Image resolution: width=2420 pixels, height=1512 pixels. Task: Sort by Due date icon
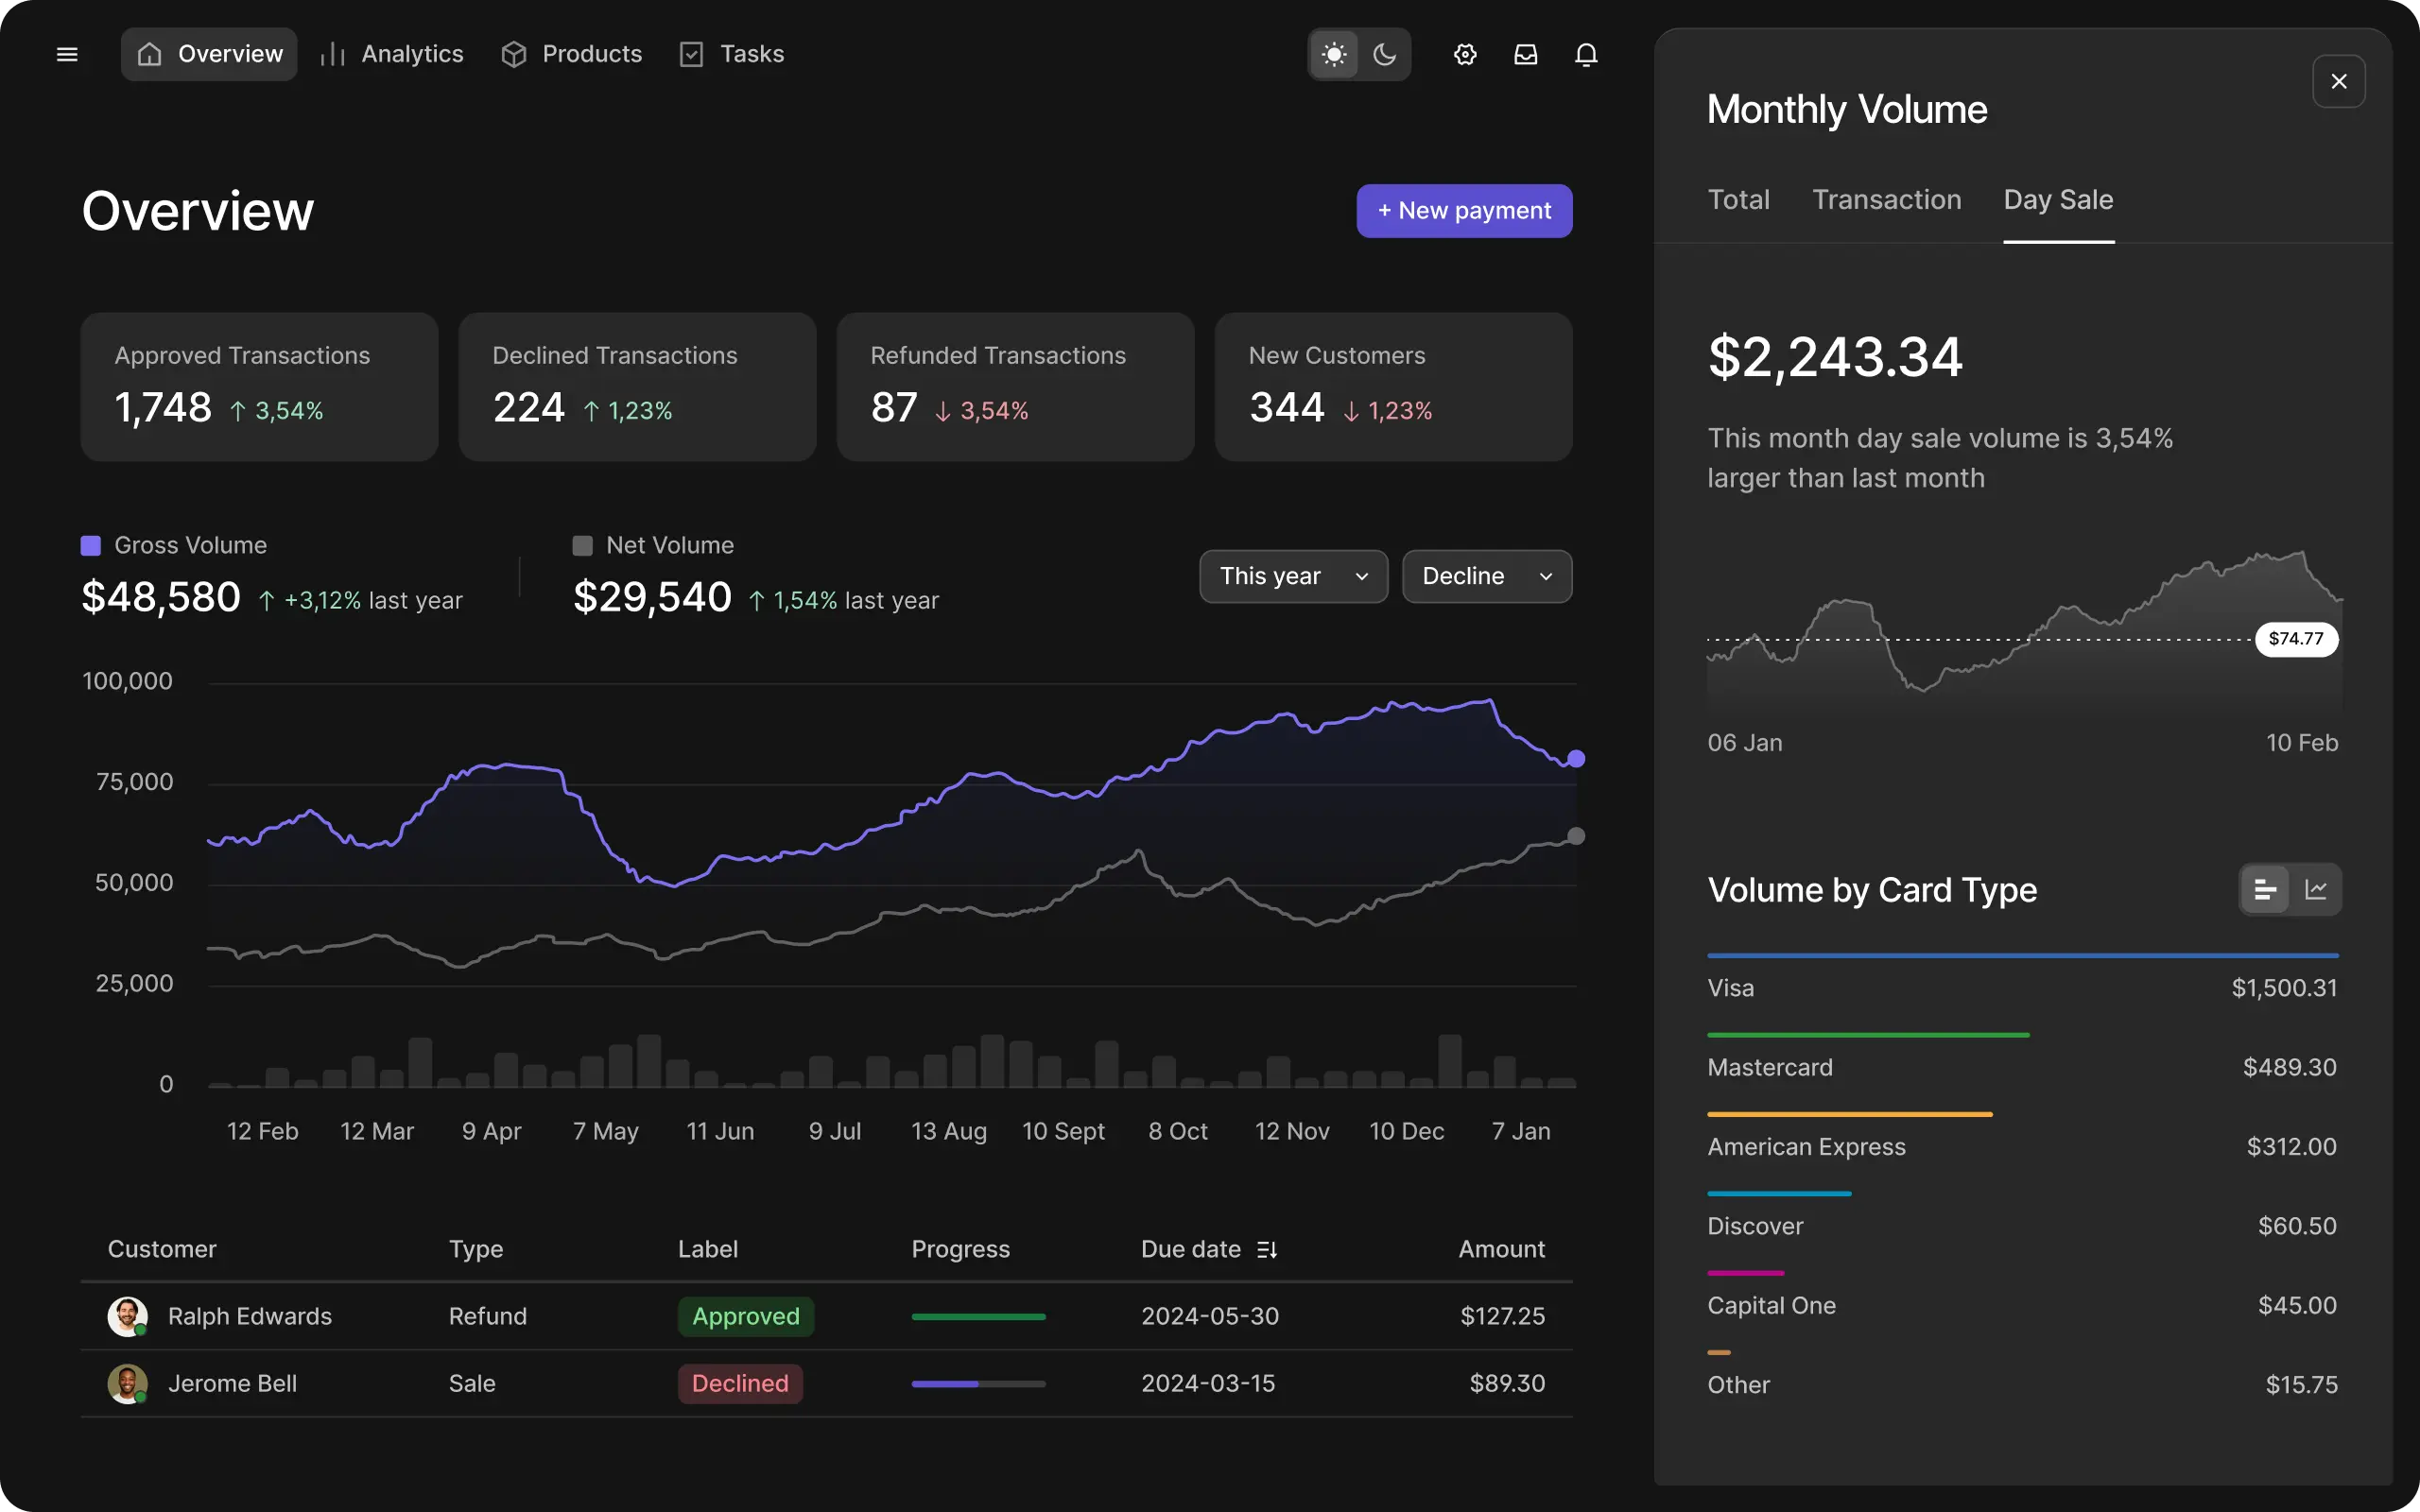click(x=1267, y=1249)
